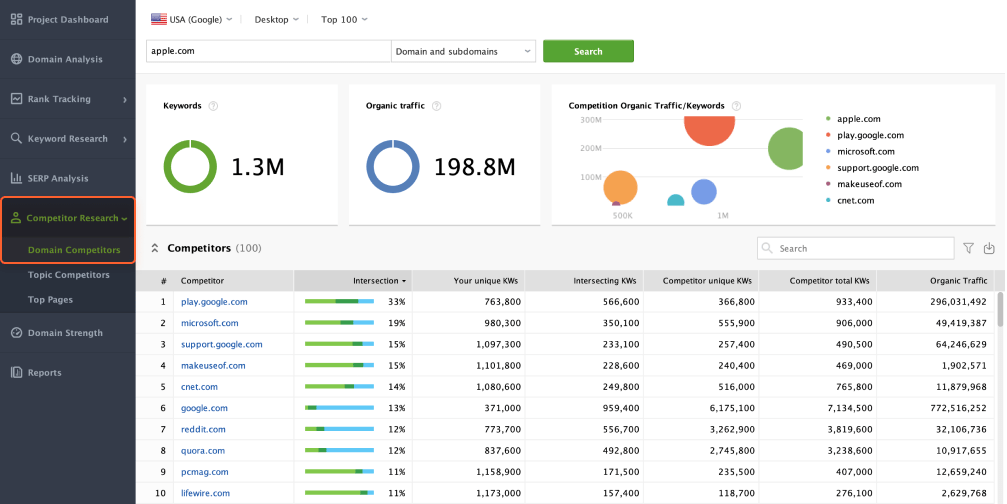Open Top Pages submenu item

tap(50, 300)
